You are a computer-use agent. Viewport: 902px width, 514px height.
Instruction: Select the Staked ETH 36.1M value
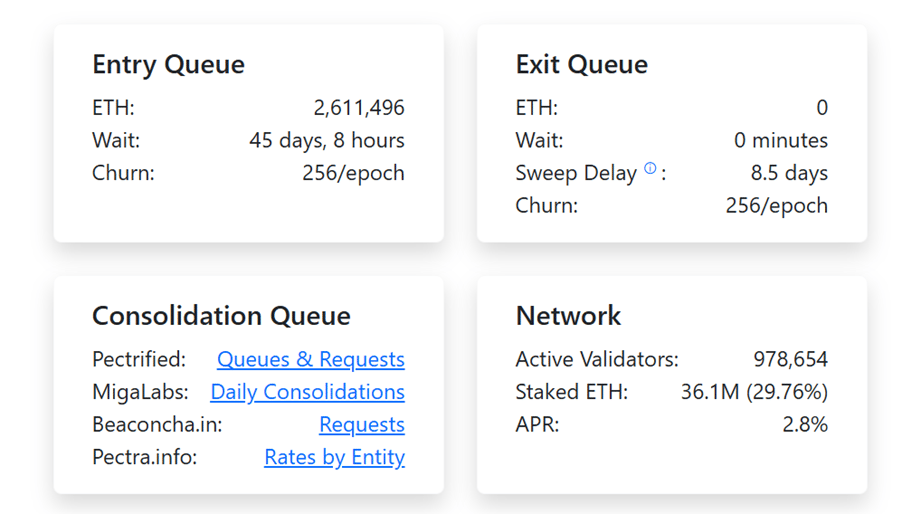[x=754, y=392]
